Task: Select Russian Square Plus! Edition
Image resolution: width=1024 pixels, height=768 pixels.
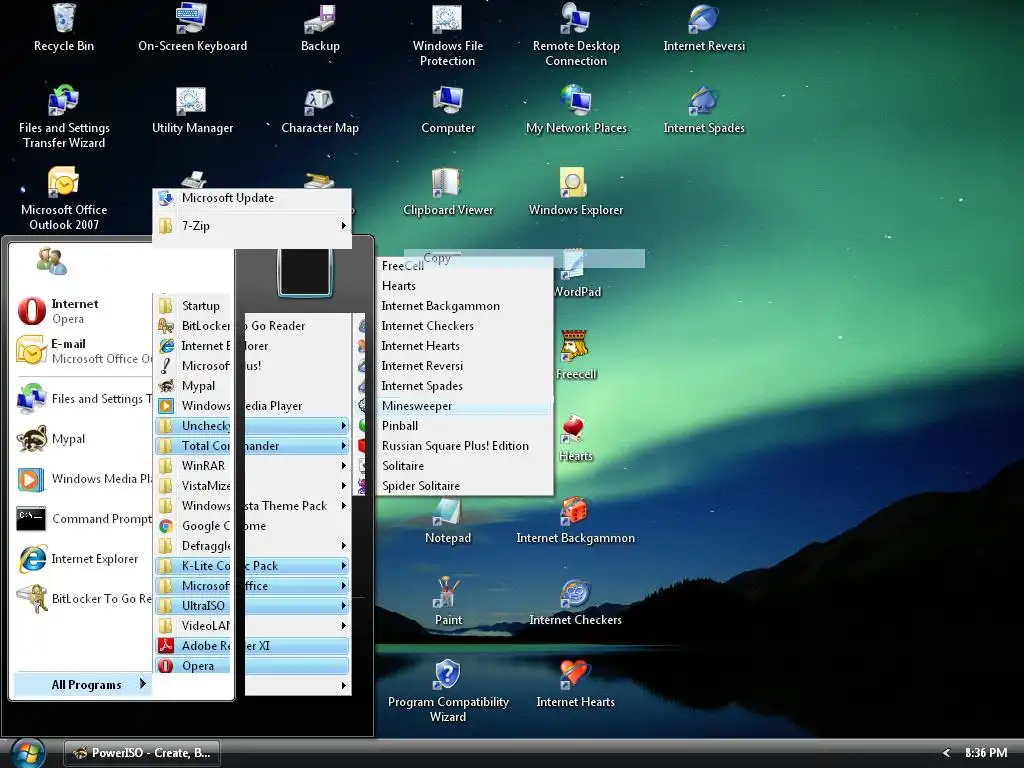Action: pyautogui.click(x=464, y=446)
